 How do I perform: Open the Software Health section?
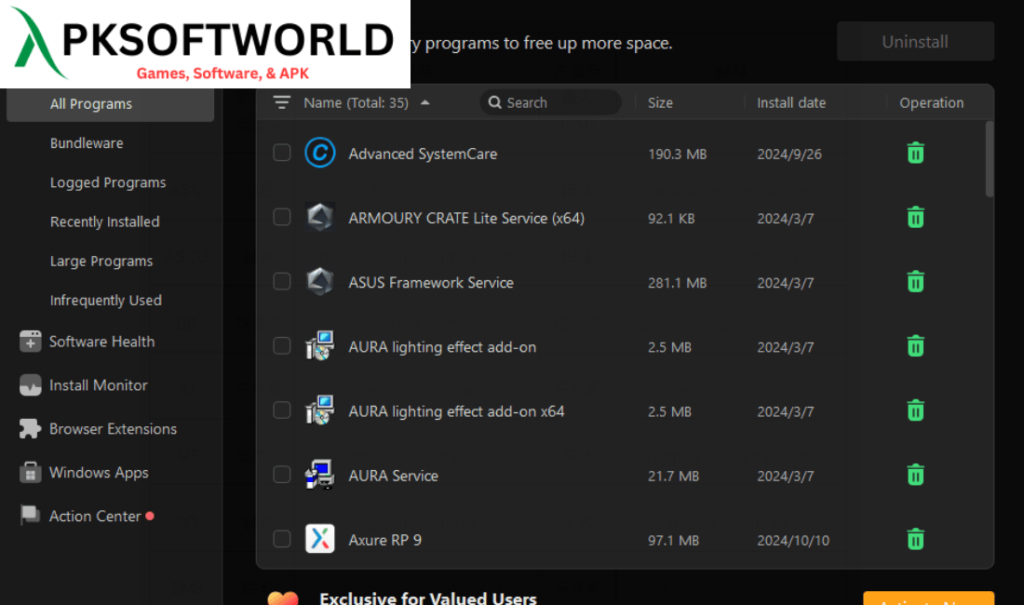coord(102,341)
